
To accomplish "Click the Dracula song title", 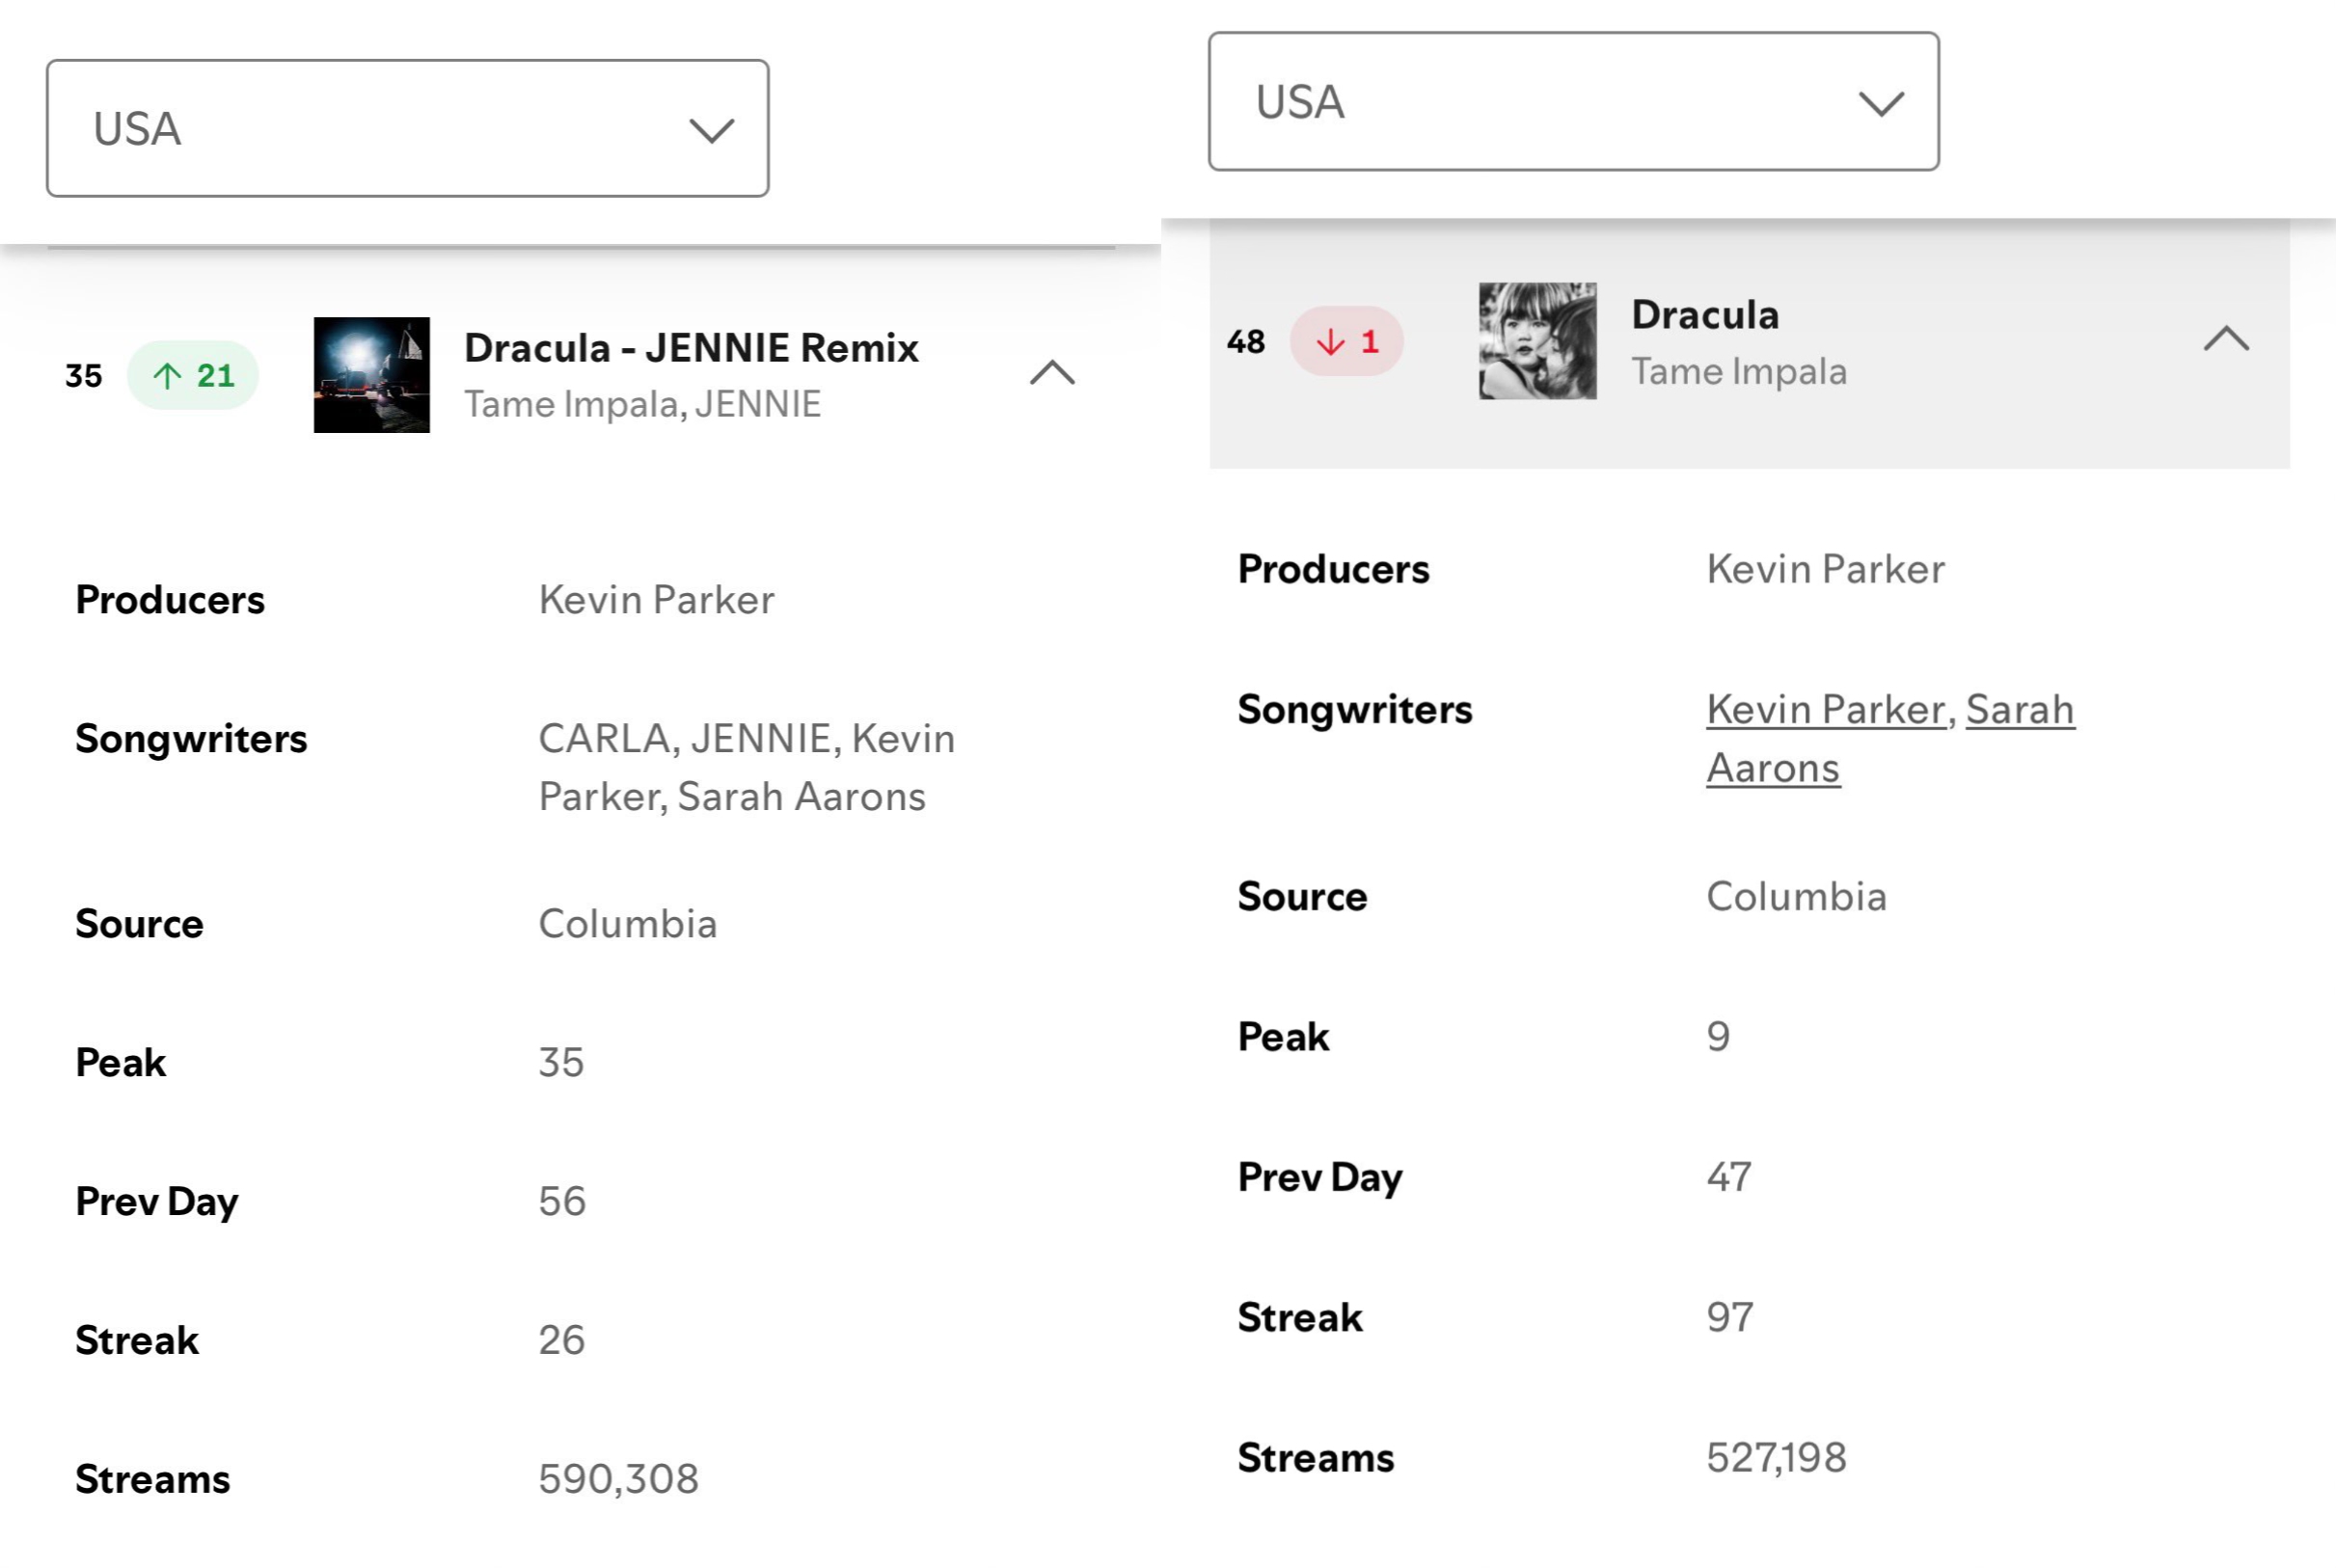I will pyautogui.click(x=1705, y=314).
